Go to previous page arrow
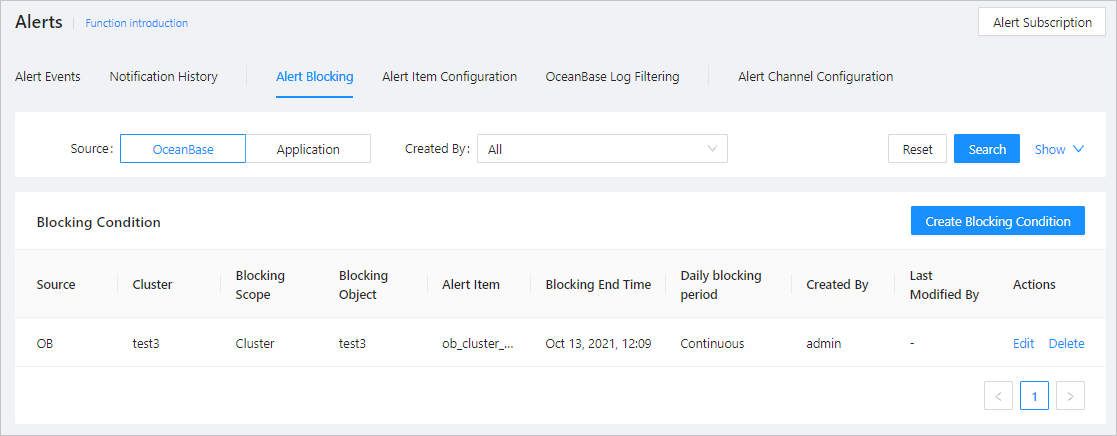Screen dimensions: 1117x436 pos(998,397)
